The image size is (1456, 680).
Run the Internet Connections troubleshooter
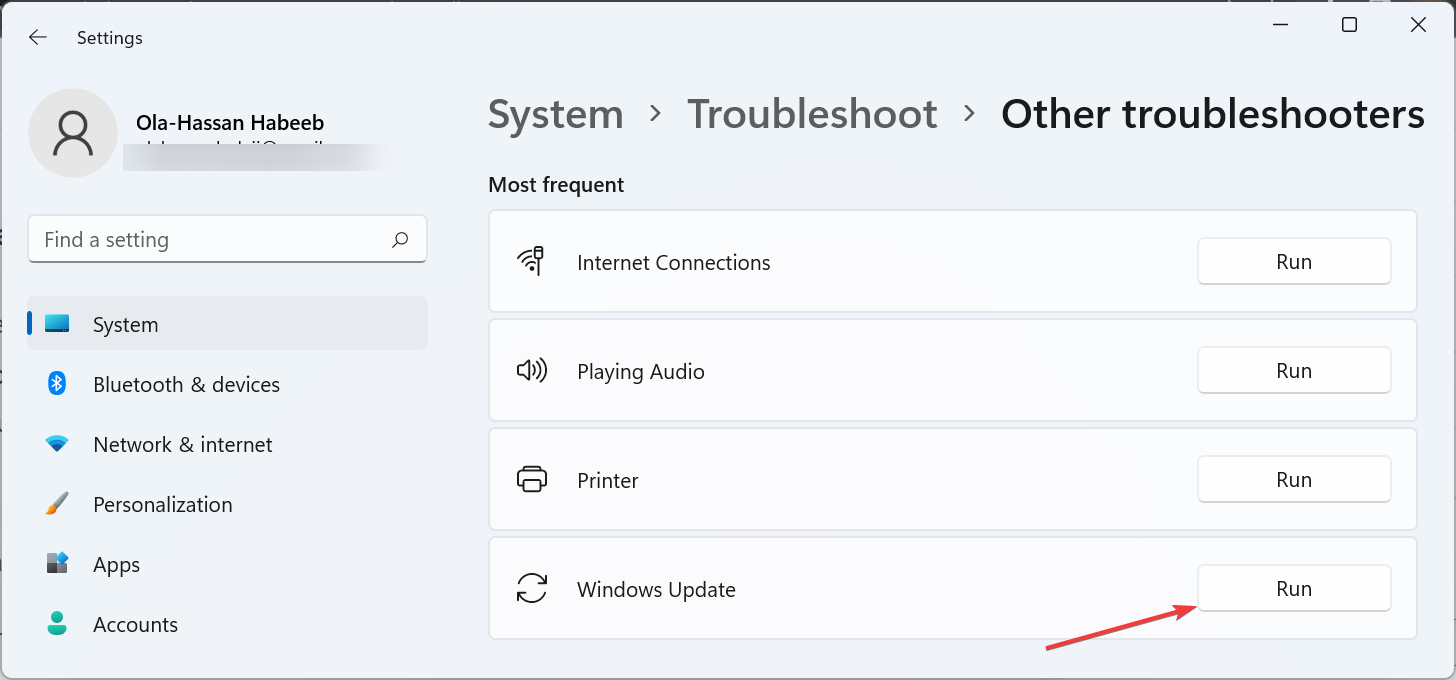tap(1293, 261)
